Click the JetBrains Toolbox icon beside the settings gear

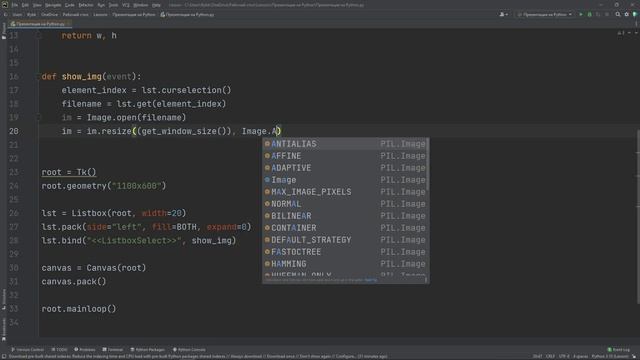click(635, 14)
